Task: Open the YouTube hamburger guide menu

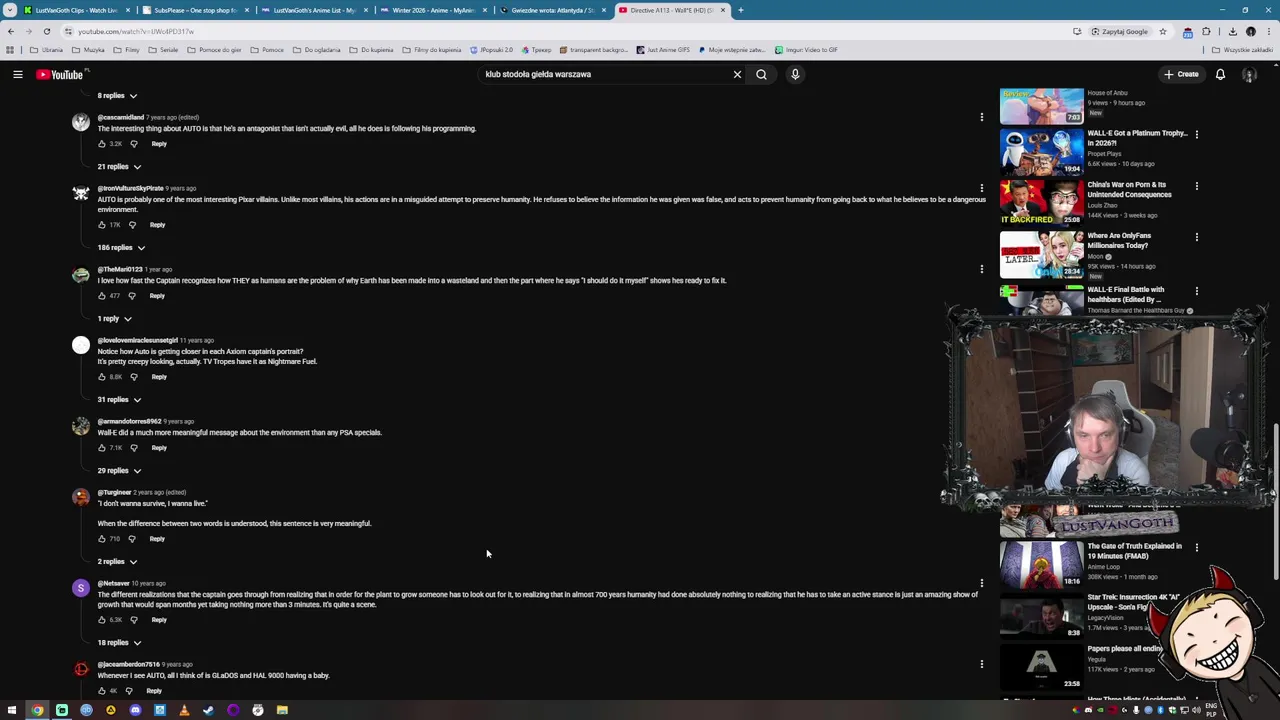Action: click(x=18, y=74)
